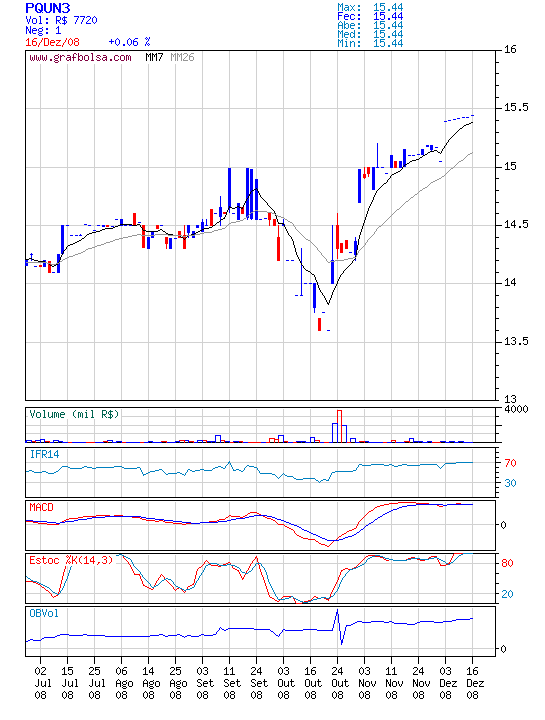
Task: Click the 15.5 price axis label
Action: click(516, 107)
